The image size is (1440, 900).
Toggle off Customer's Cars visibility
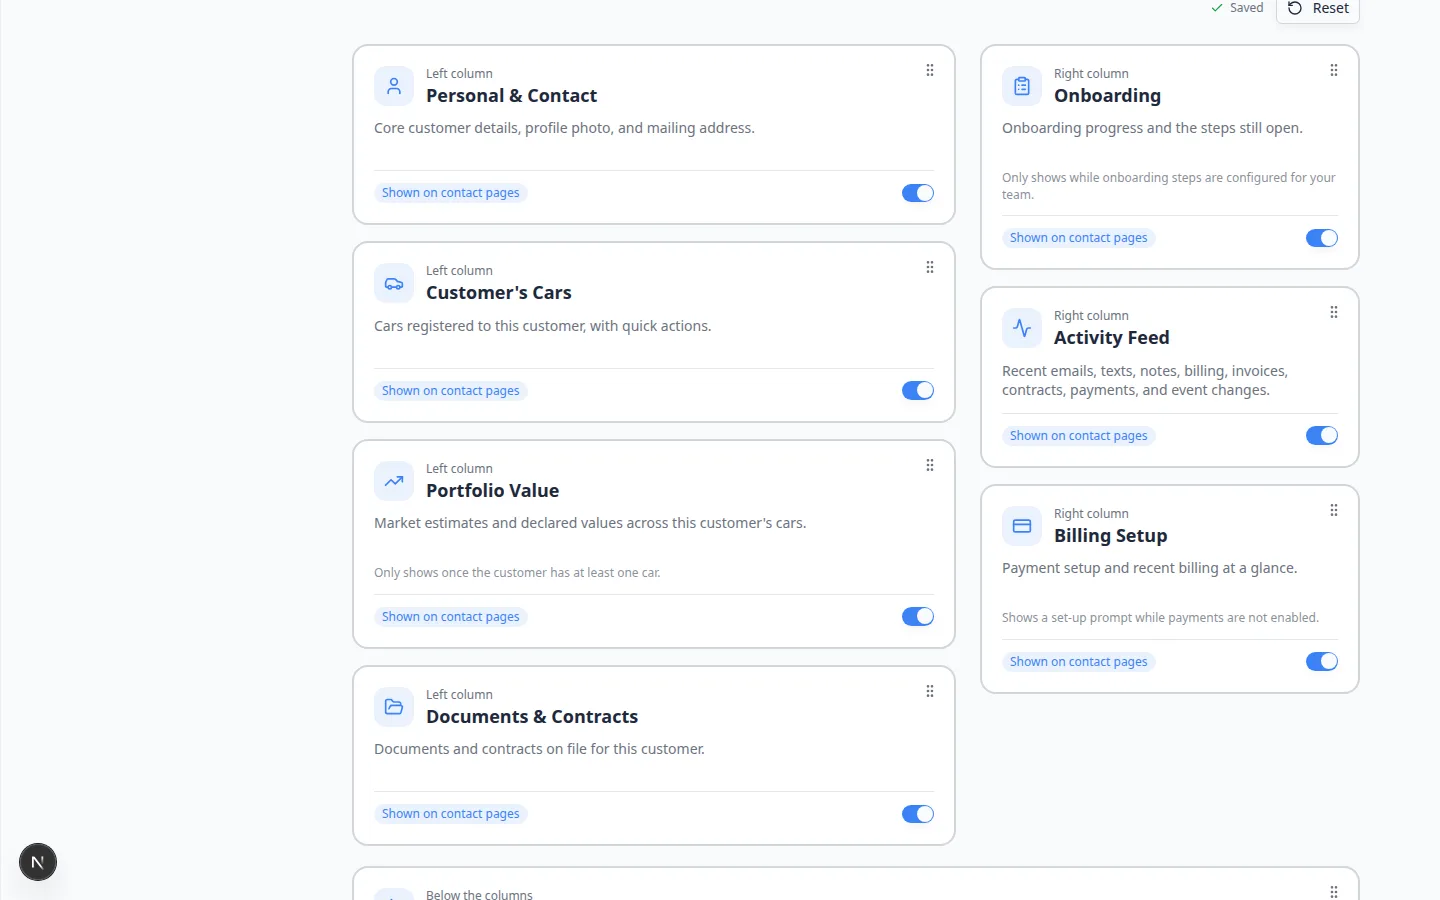(918, 391)
